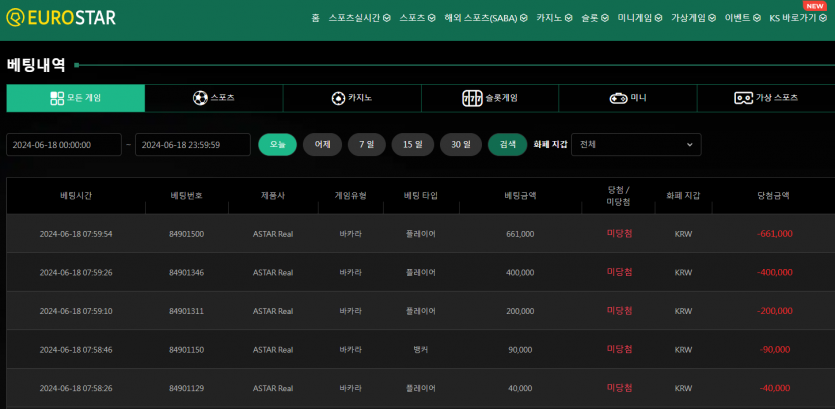Select the 30 일 date filter
This screenshot has width=835, height=409.
pos(461,144)
